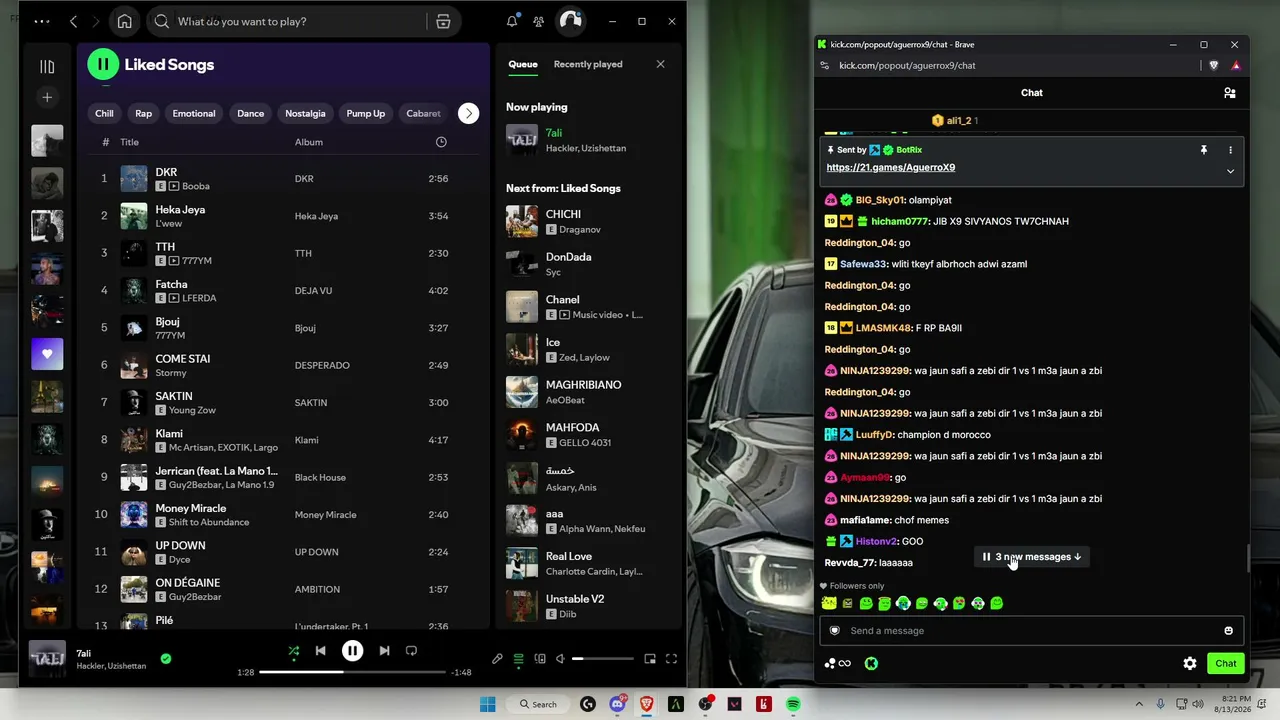Open pinned message three-dot options

1230,150
